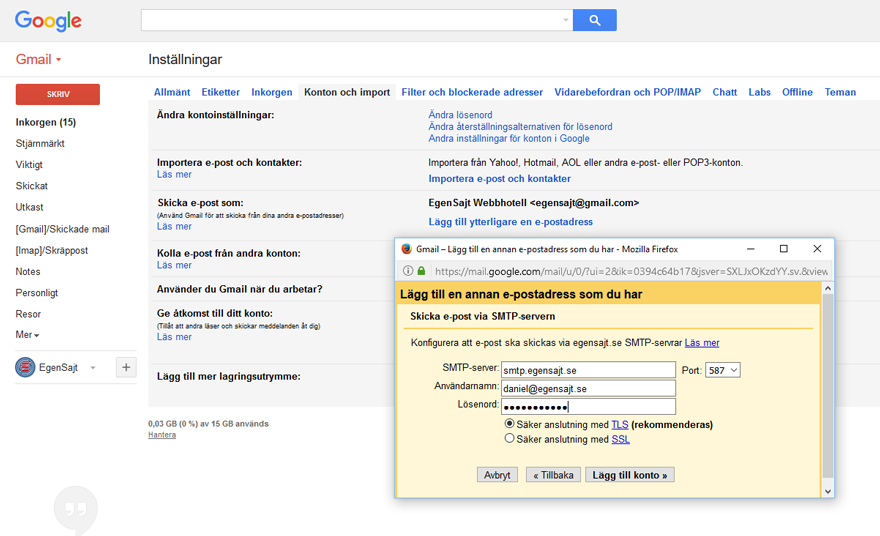The width and height of the screenshot is (880, 536).
Task: Open the Stjärnmärkt folder
Action: pyautogui.click(x=40, y=143)
